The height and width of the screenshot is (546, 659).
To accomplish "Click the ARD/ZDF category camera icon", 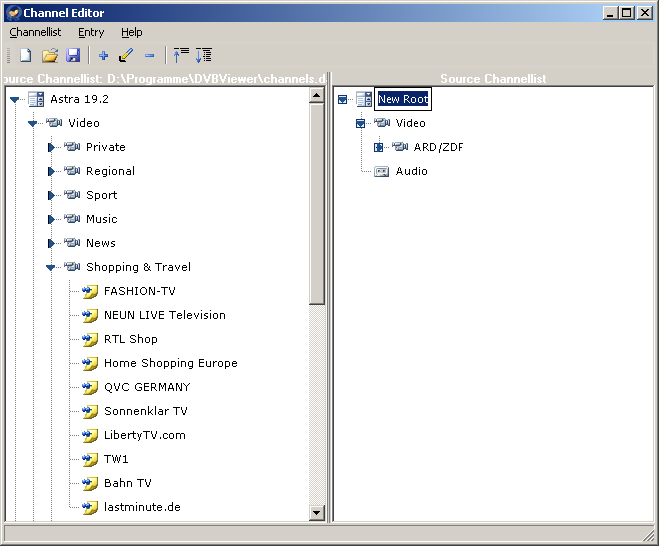I will (x=400, y=147).
